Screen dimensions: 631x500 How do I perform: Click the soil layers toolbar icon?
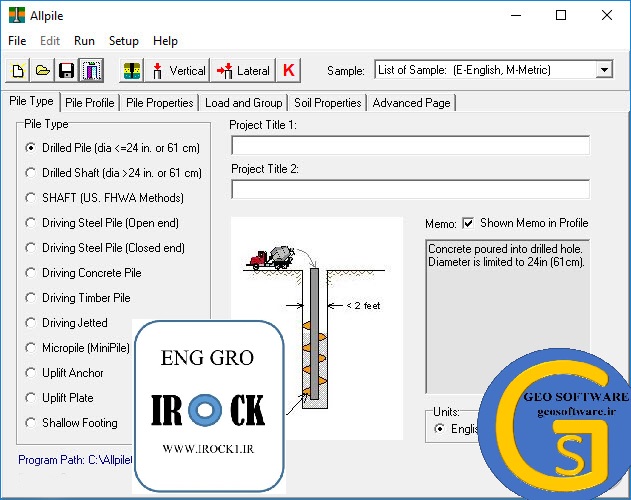(132, 70)
